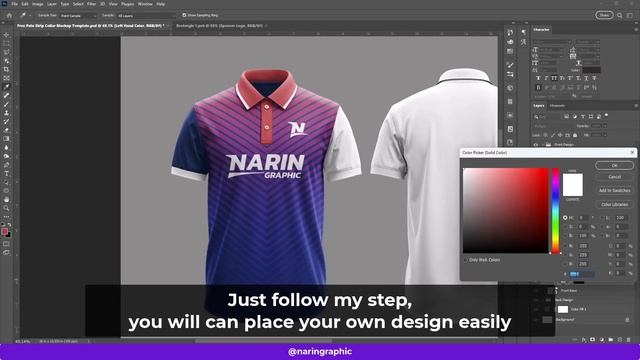This screenshot has width=640, height=360.
Task: Click the create new layer icon
Action: tap(620, 339)
